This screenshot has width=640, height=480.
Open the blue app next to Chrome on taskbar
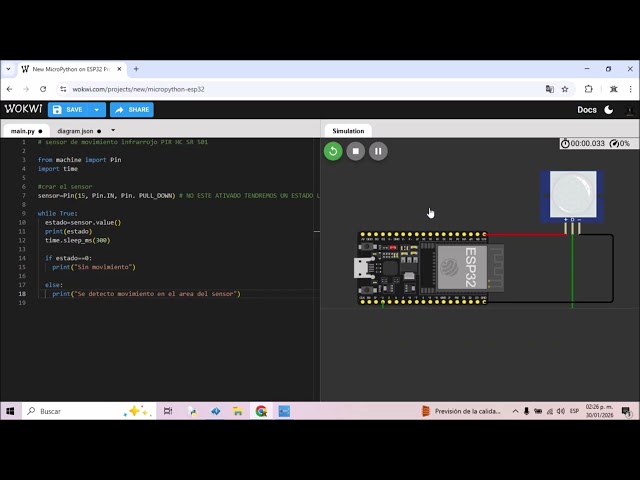pos(284,411)
